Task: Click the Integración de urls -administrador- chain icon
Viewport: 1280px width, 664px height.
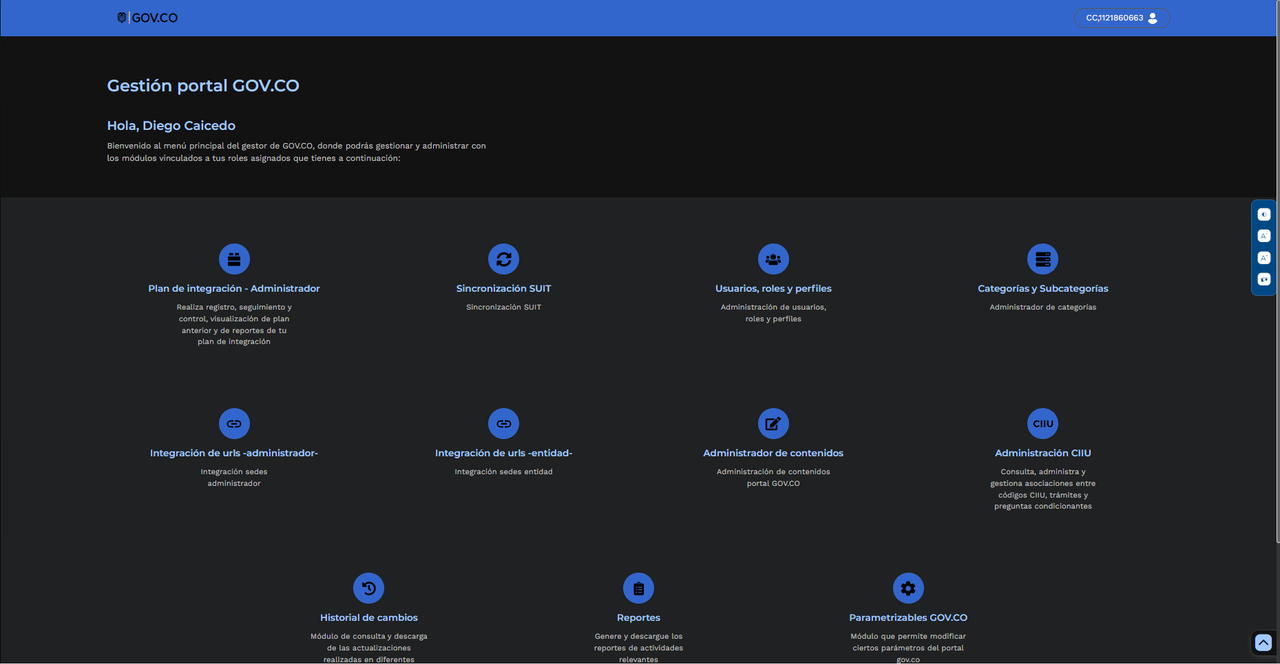Action: pos(234,423)
